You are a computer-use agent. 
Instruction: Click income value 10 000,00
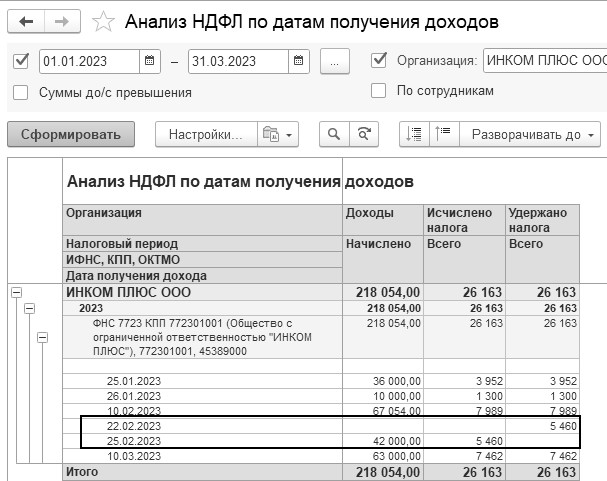[x=397, y=396]
